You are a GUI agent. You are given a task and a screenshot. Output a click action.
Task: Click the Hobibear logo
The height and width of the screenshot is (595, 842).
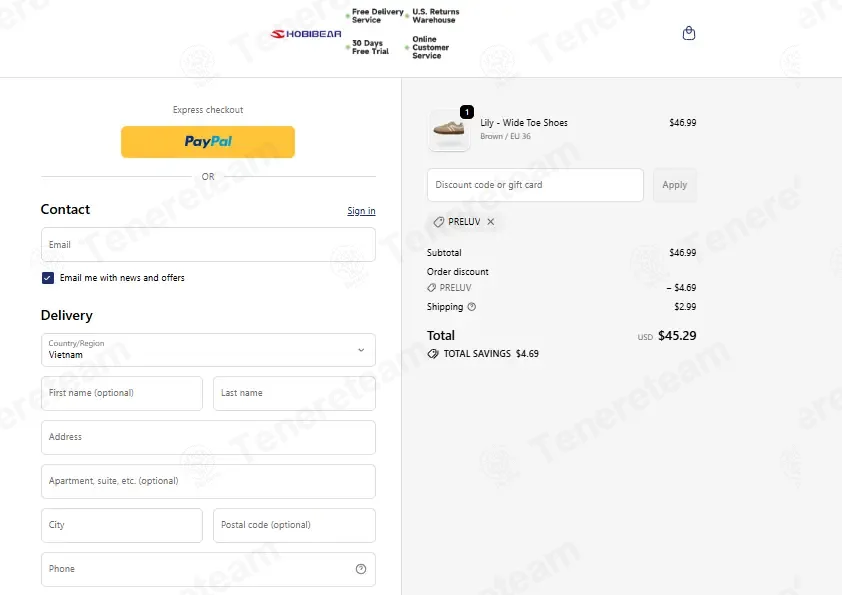306,34
